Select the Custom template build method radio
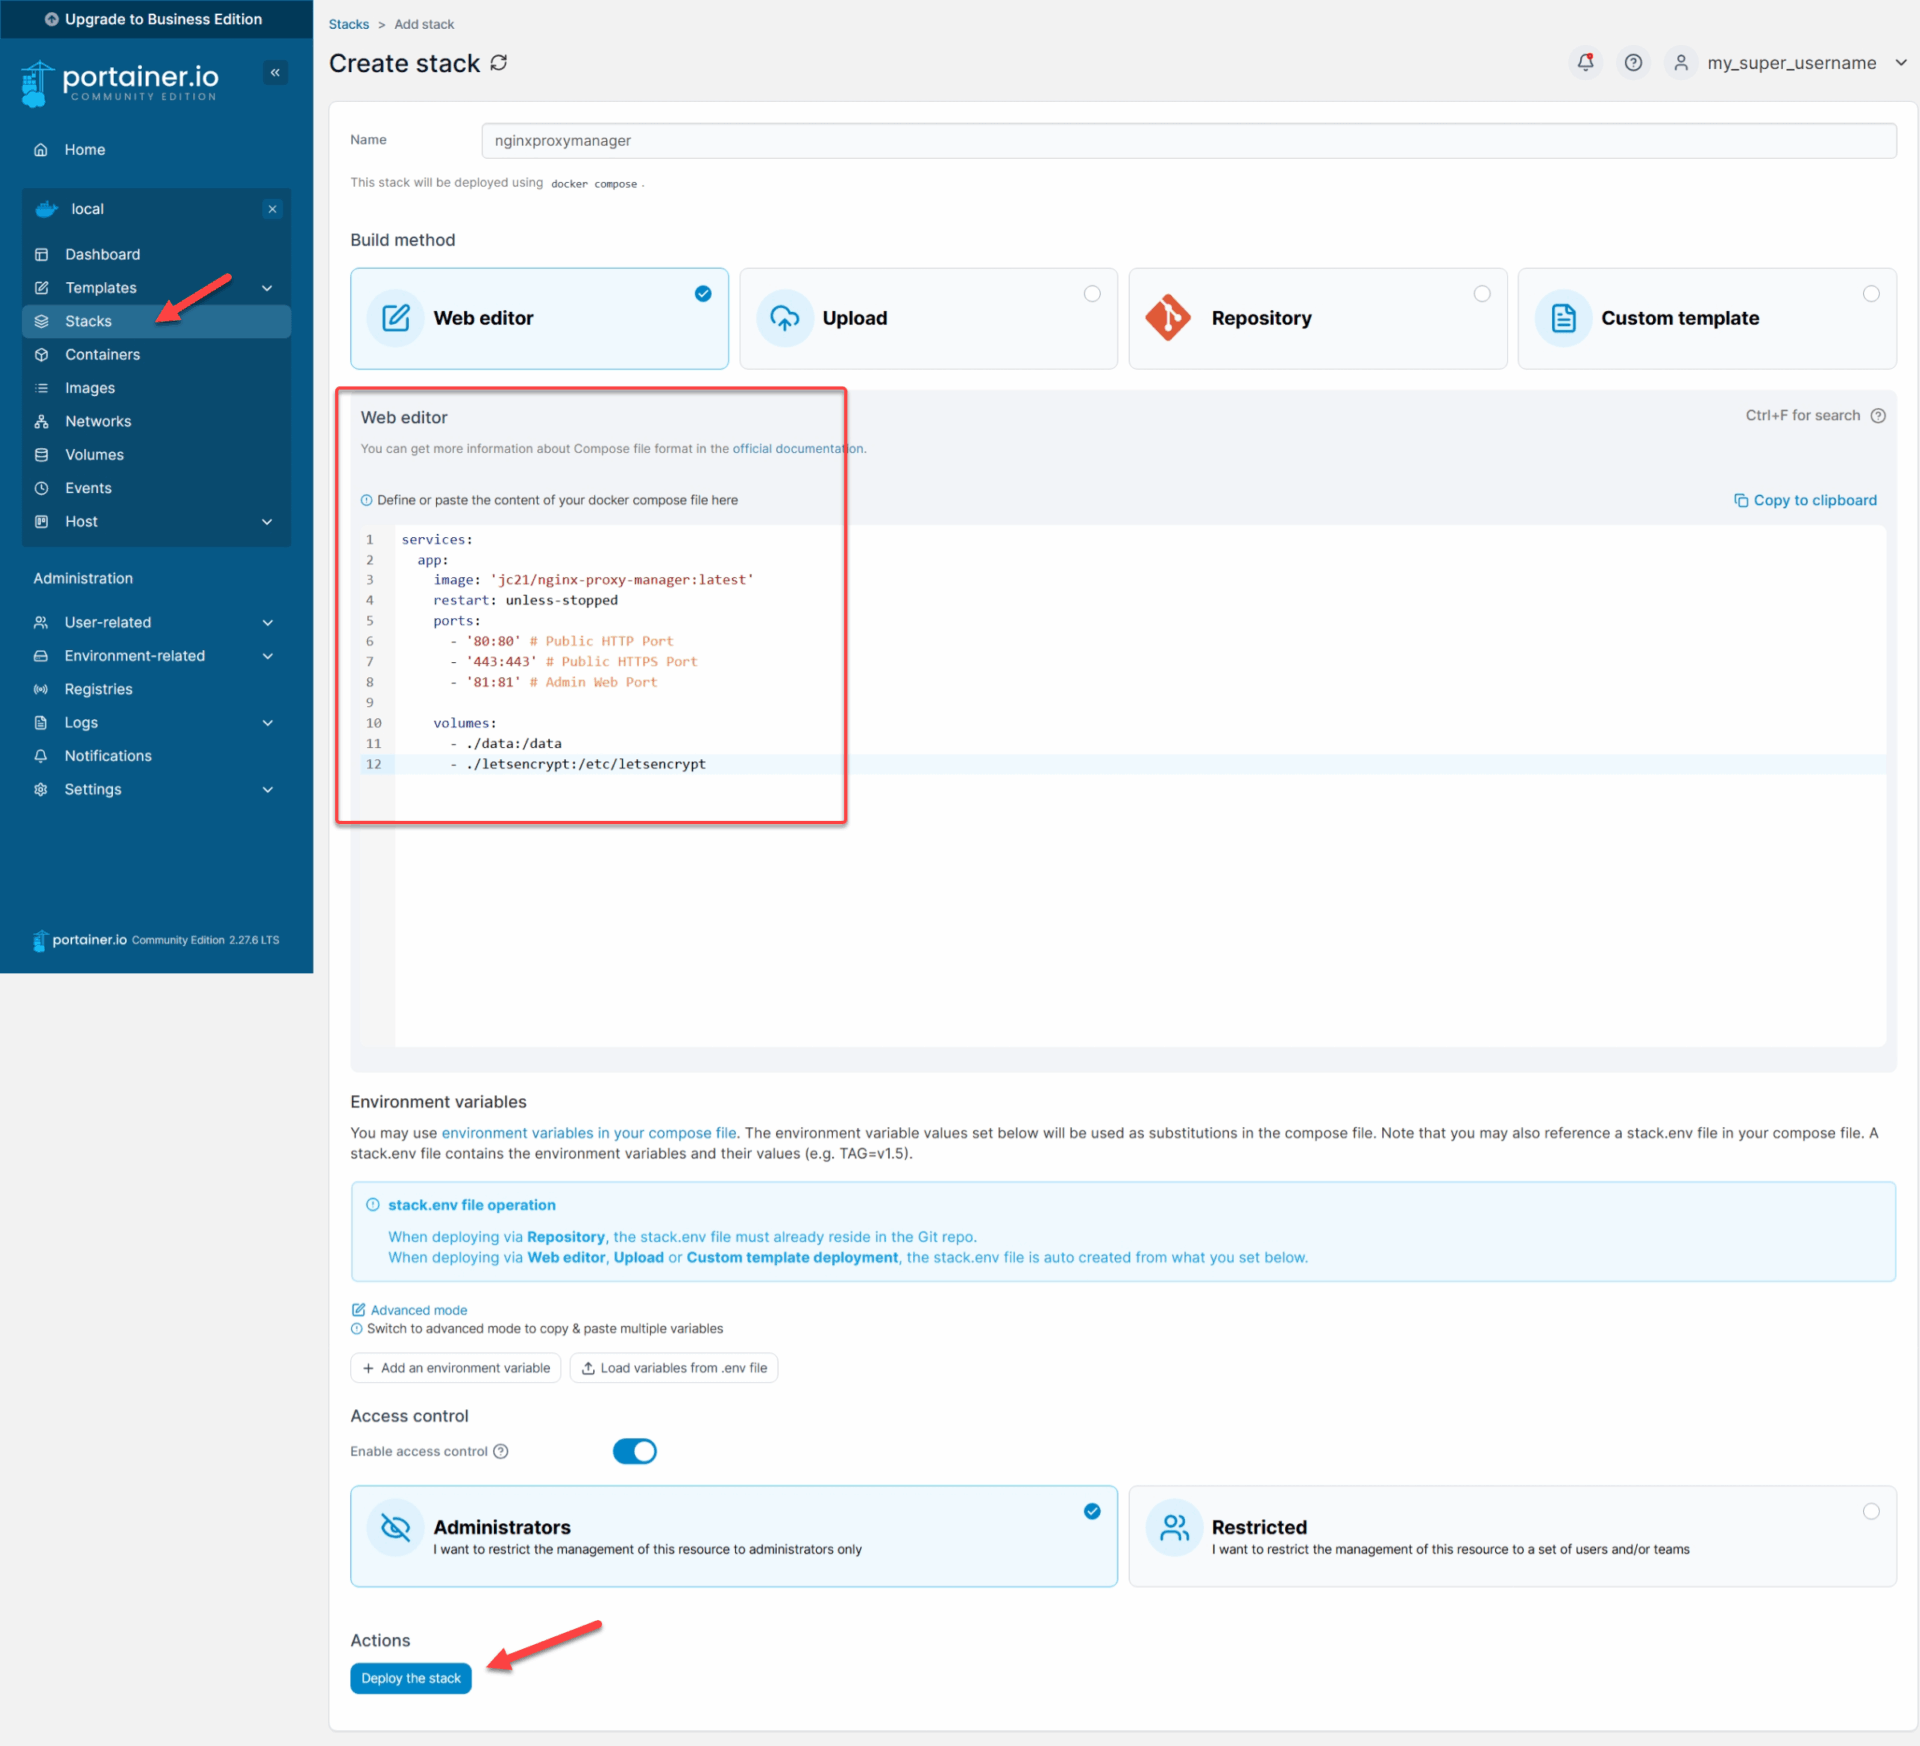This screenshot has width=1920, height=1746. point(1871,293)
